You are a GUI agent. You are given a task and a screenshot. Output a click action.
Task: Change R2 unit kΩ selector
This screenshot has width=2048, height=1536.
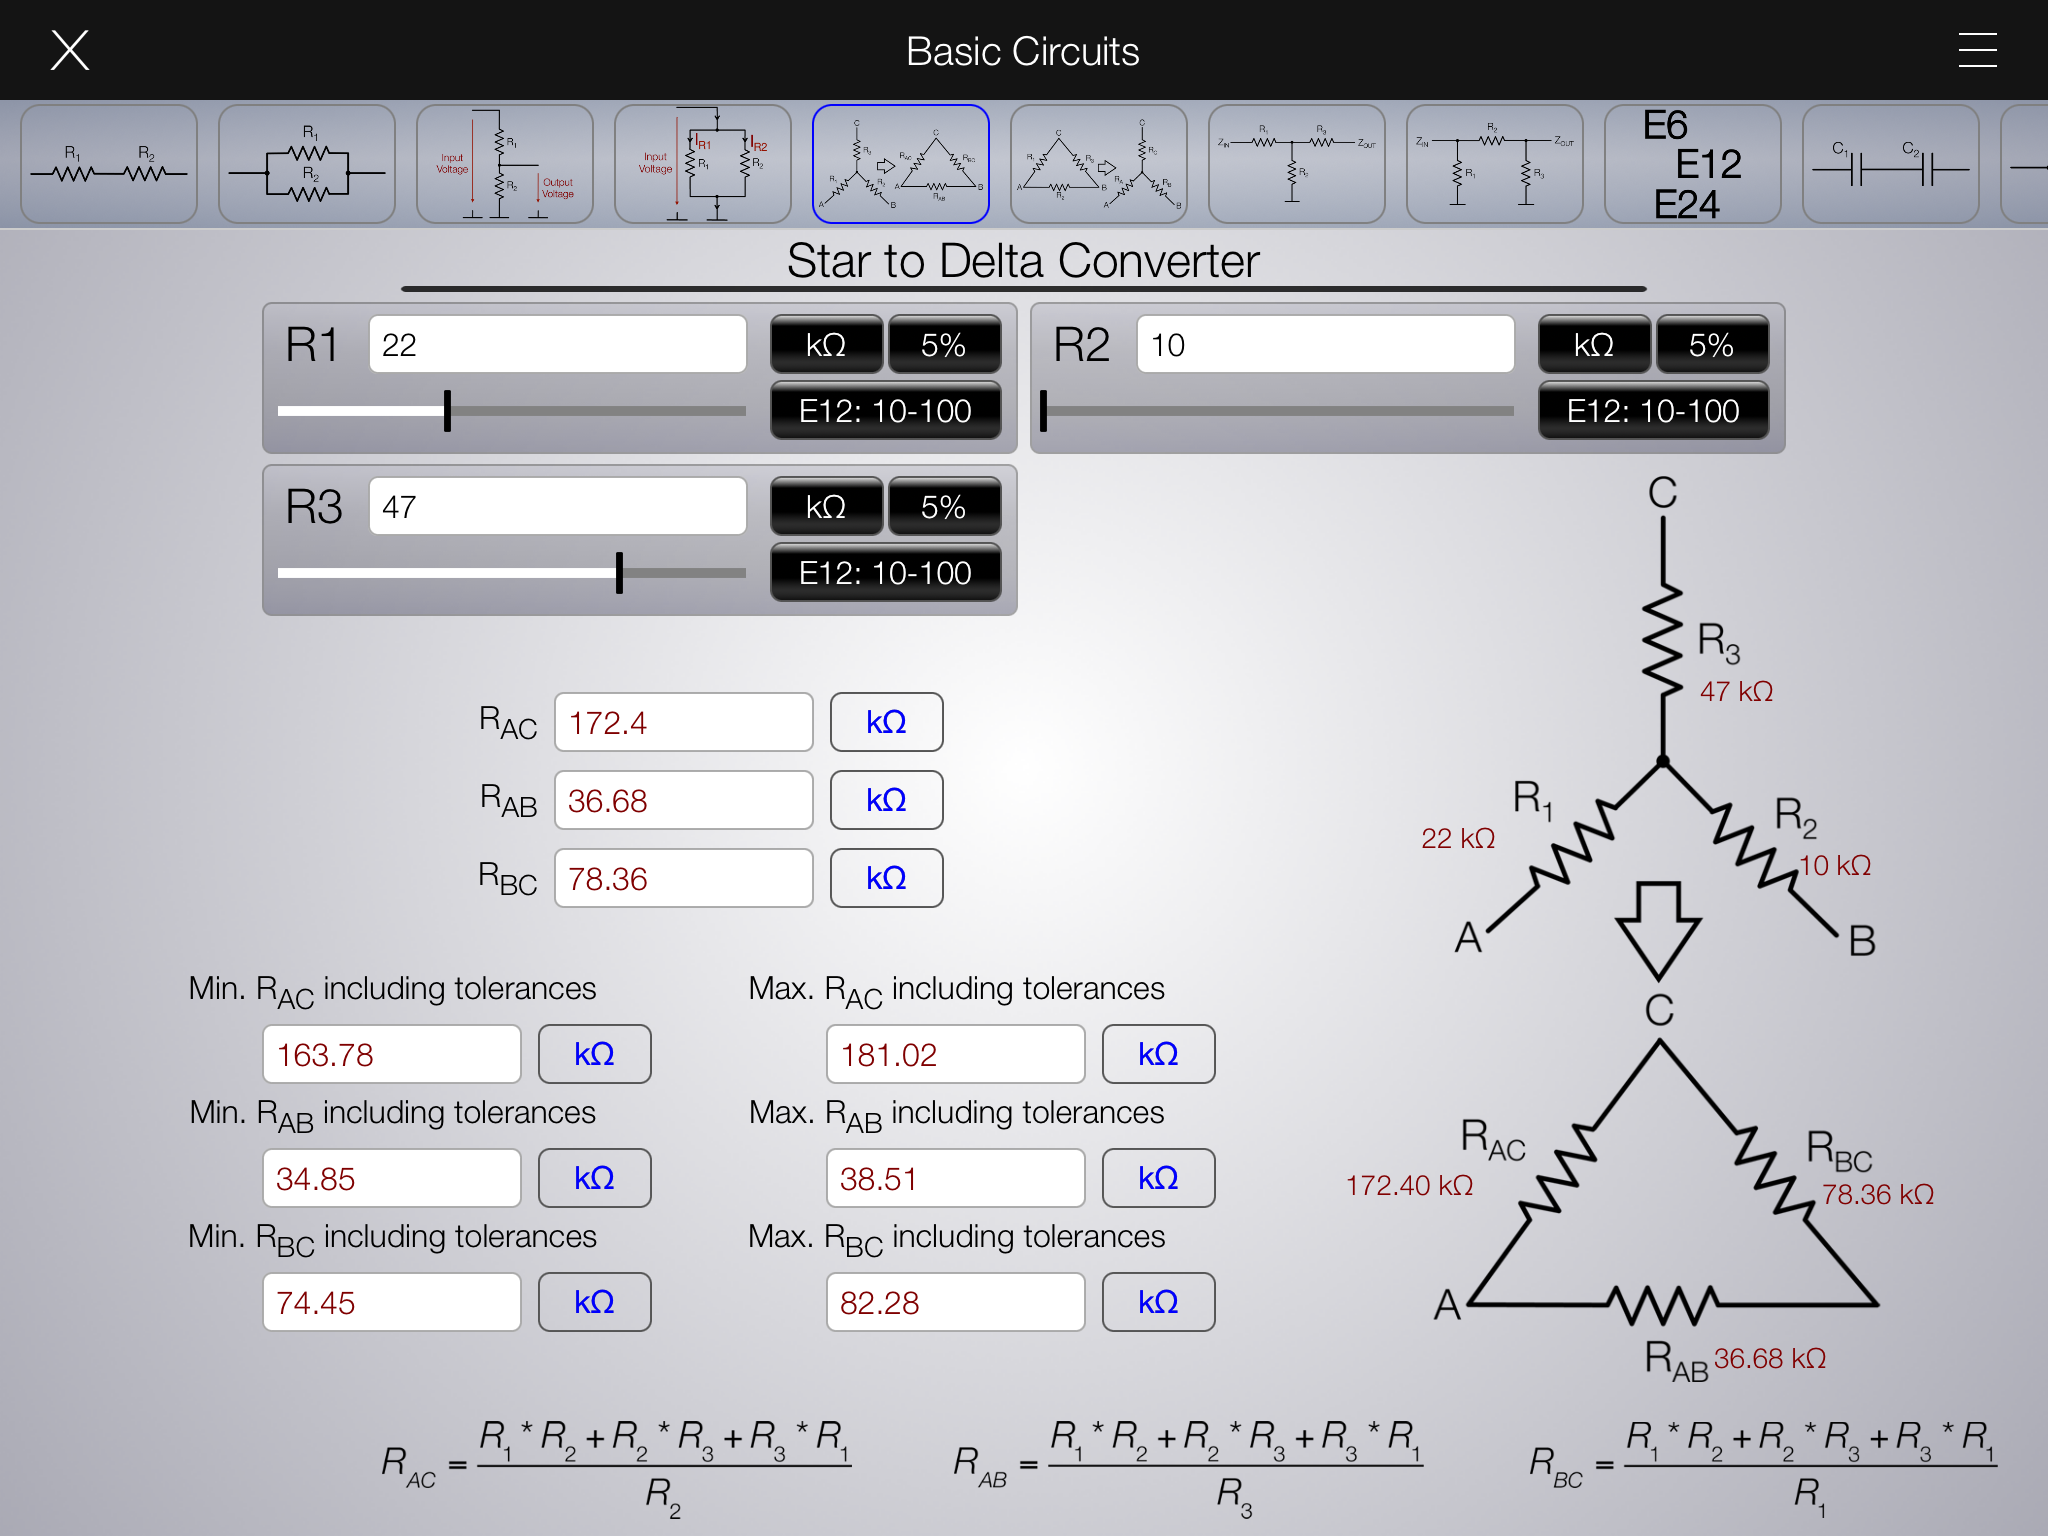pyautogui.click(x=1593, y=345)
